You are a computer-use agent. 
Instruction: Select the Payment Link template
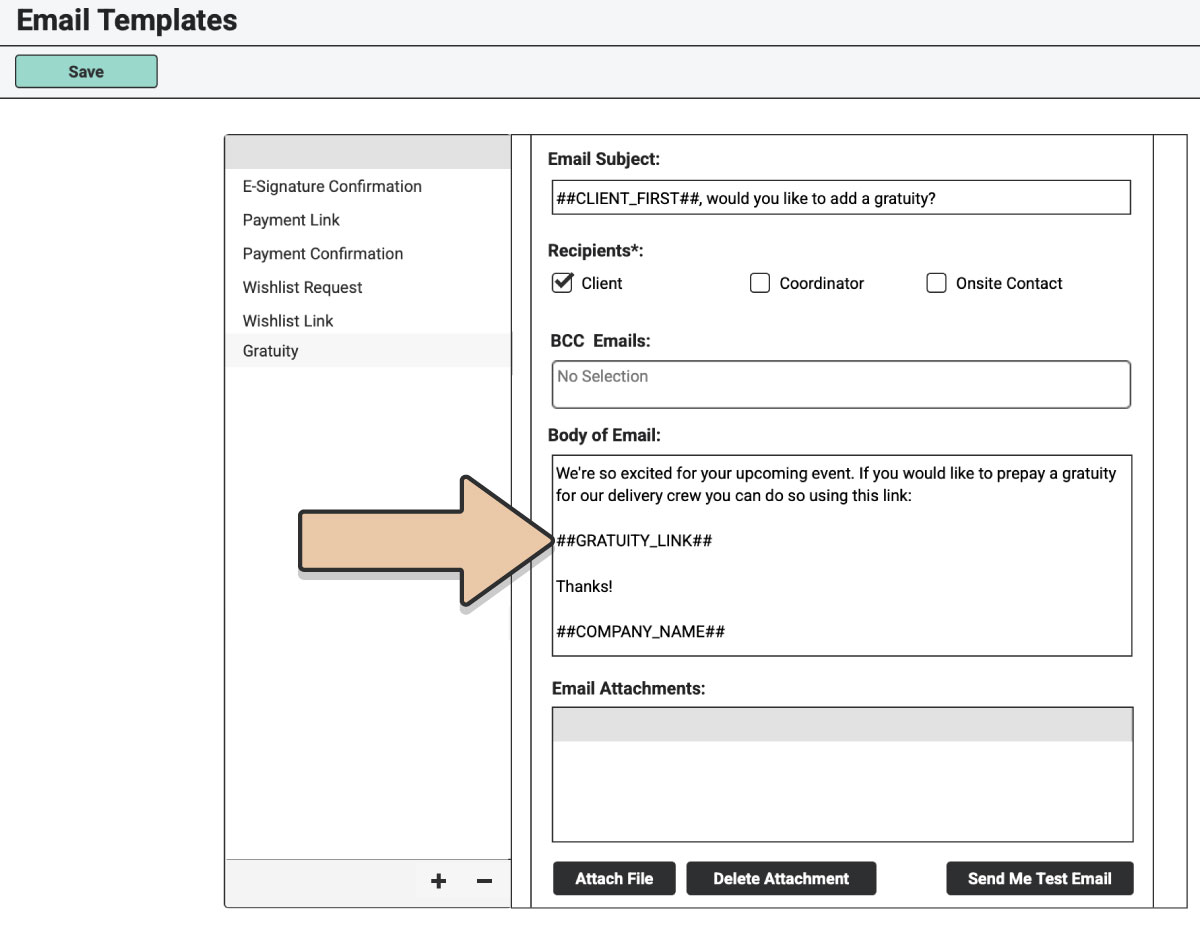(291, 220)
